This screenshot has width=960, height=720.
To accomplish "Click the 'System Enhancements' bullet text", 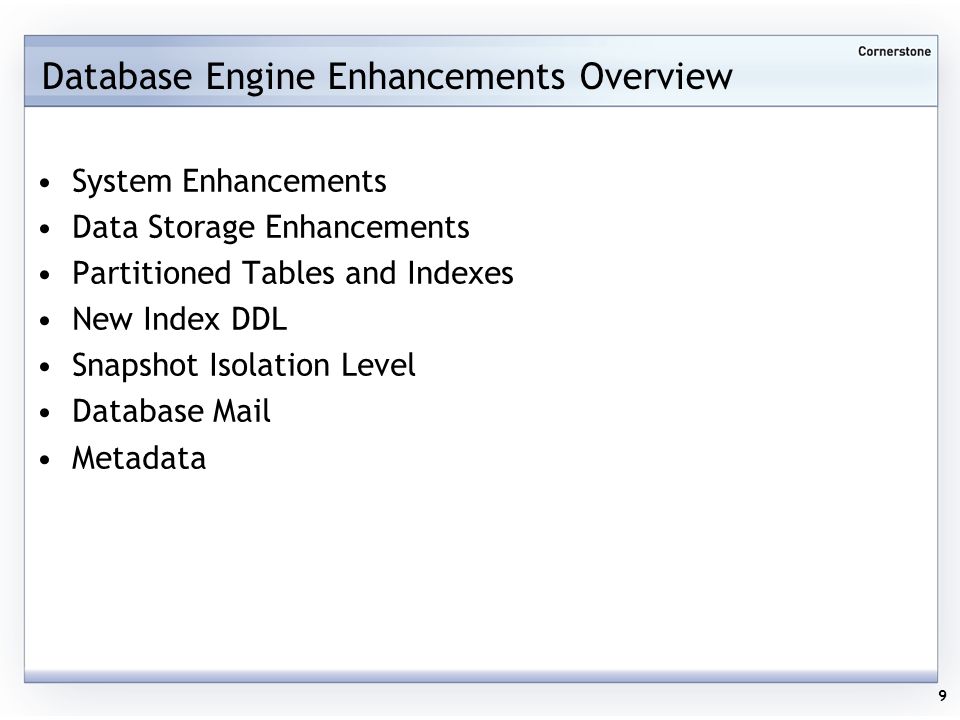I will (229, 182).
